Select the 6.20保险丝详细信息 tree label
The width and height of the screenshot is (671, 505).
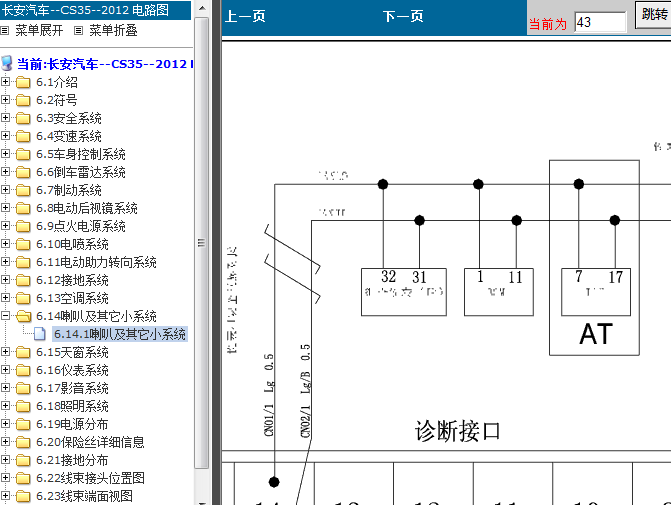(x=90, y=442)
